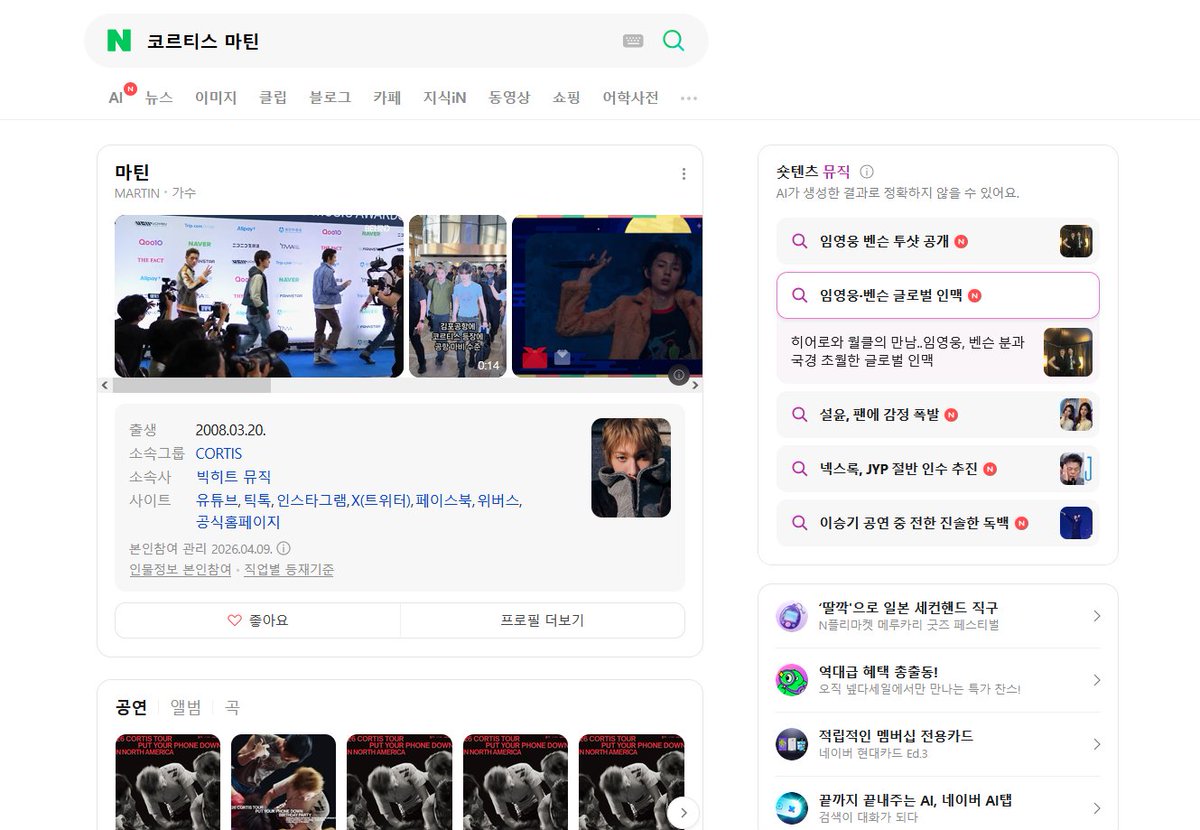
Task: Switch to the 동영상 tab
Action: coord(509,98)
